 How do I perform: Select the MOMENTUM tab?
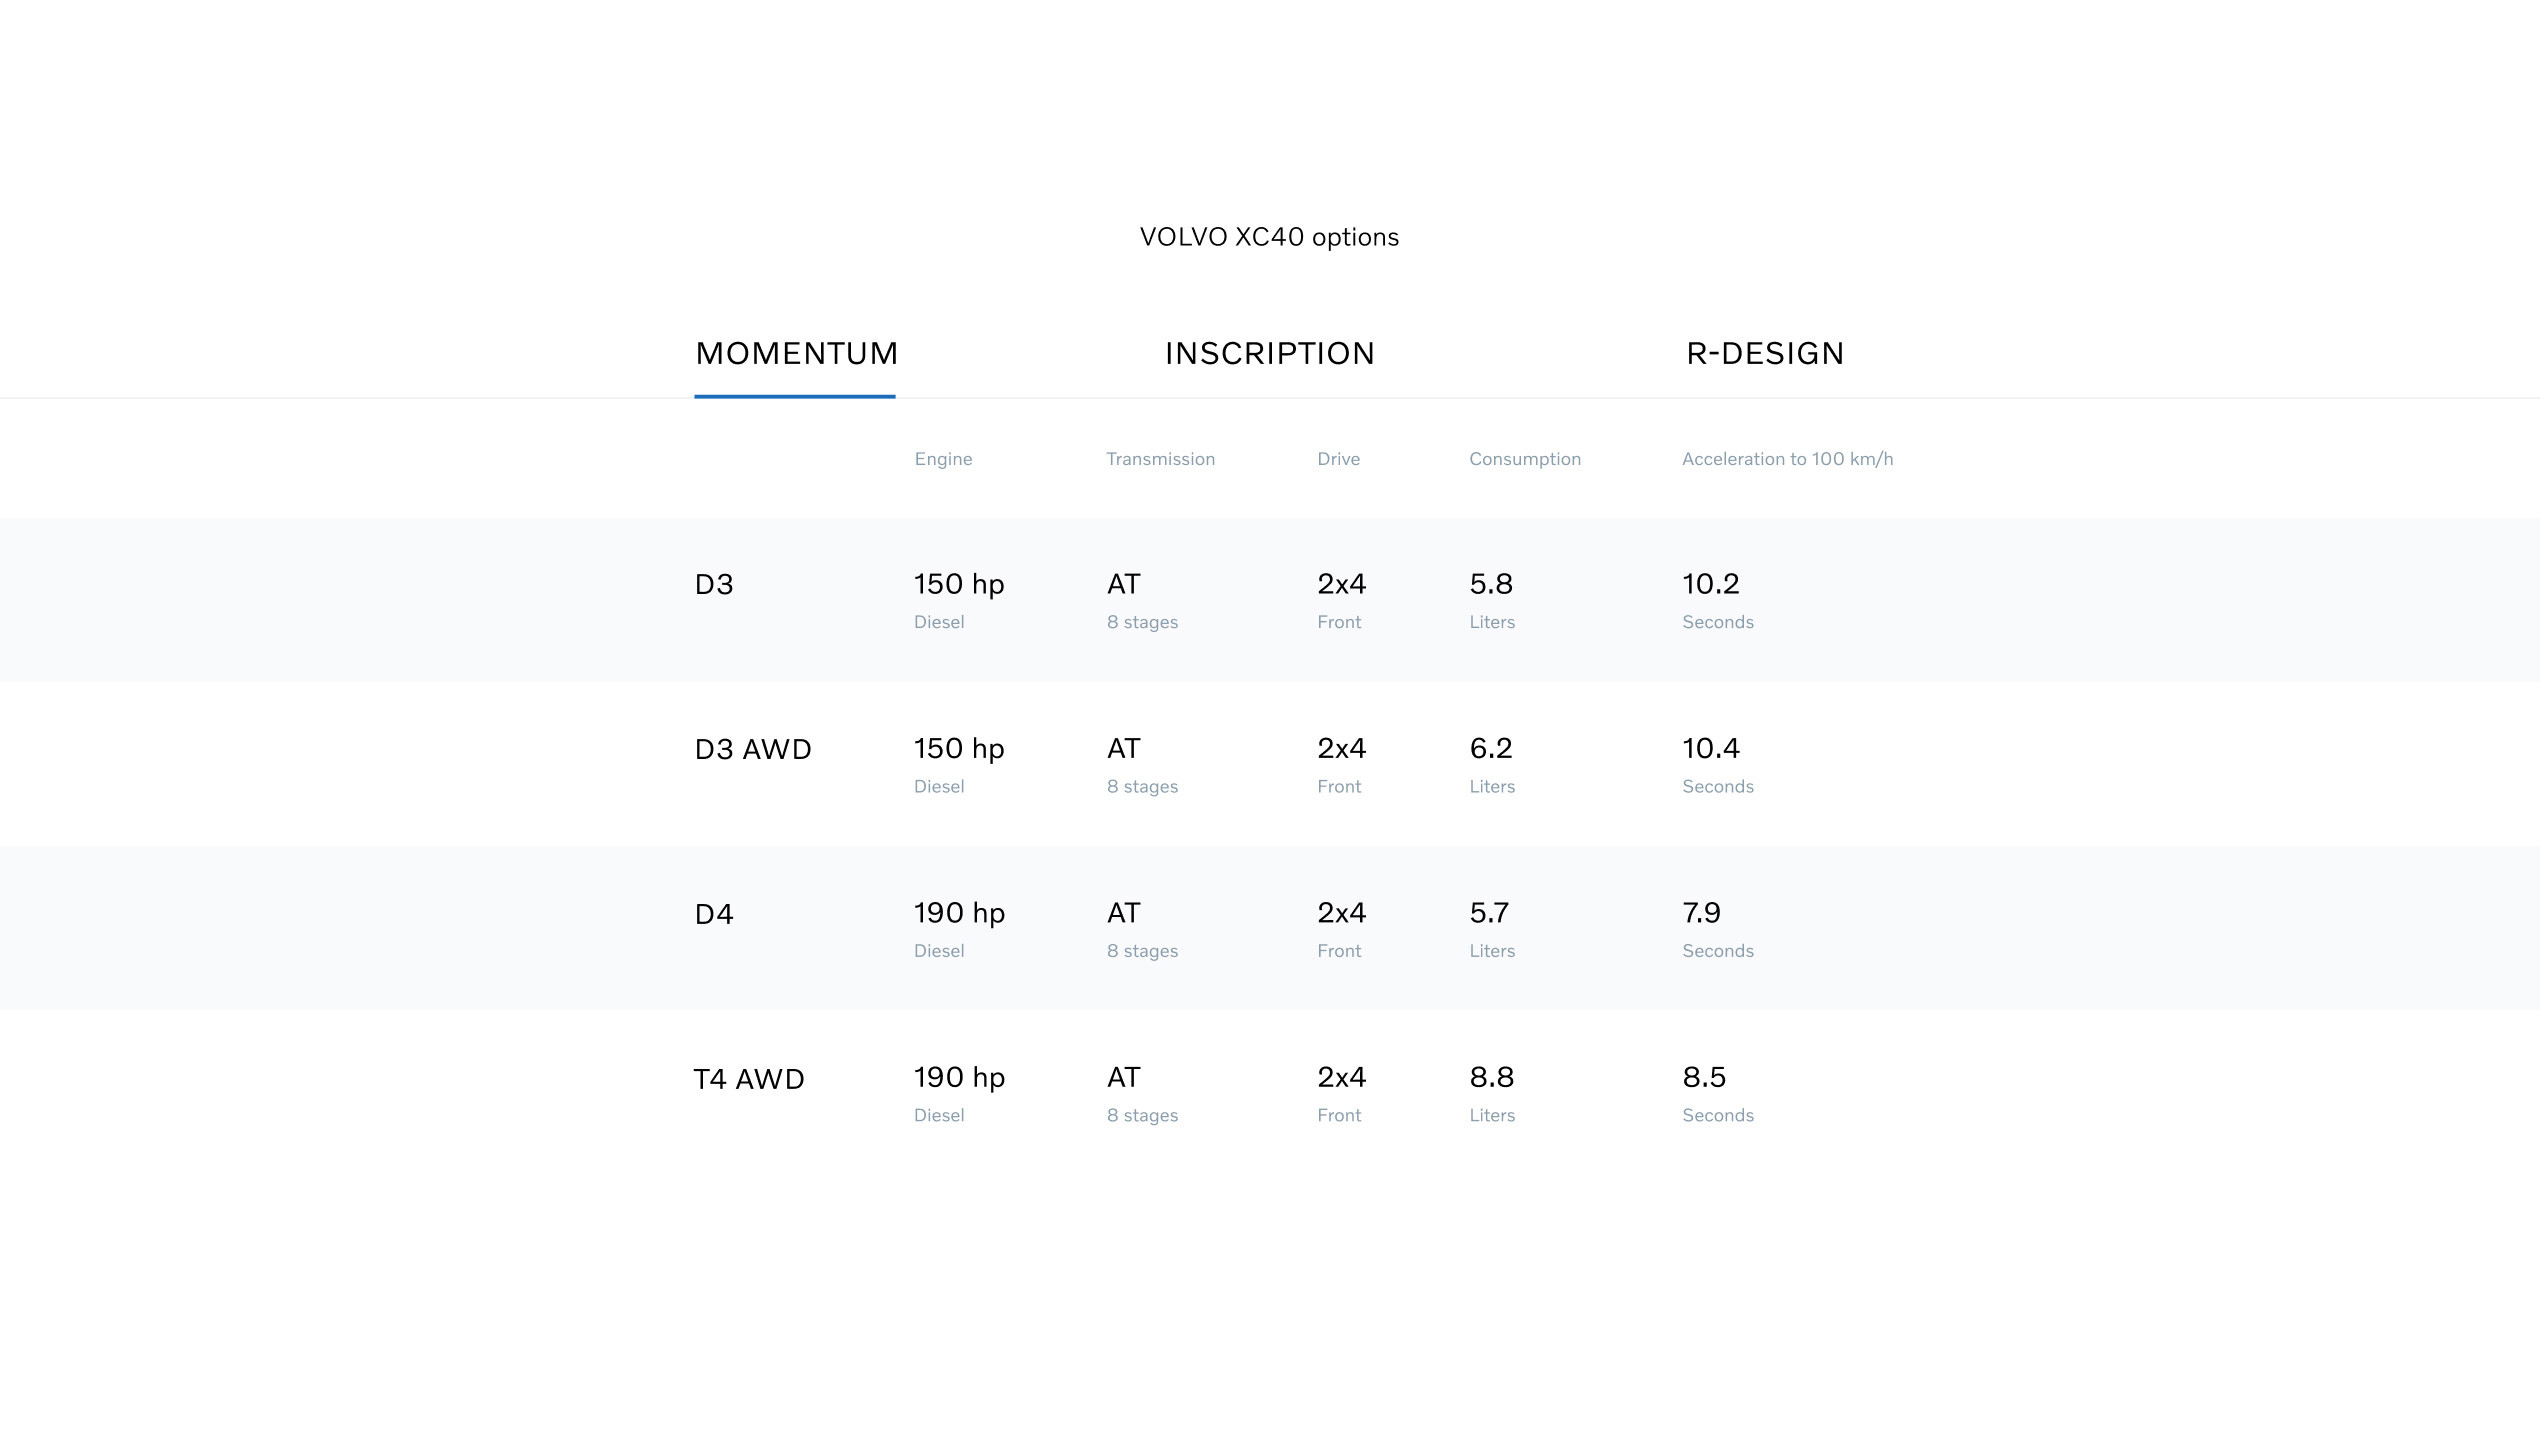796,354
